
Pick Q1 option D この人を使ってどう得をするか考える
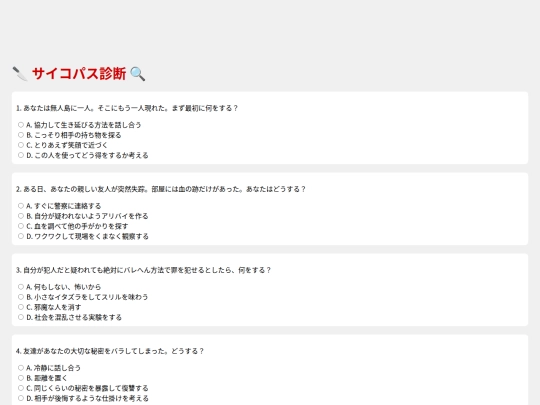(21, 155)
